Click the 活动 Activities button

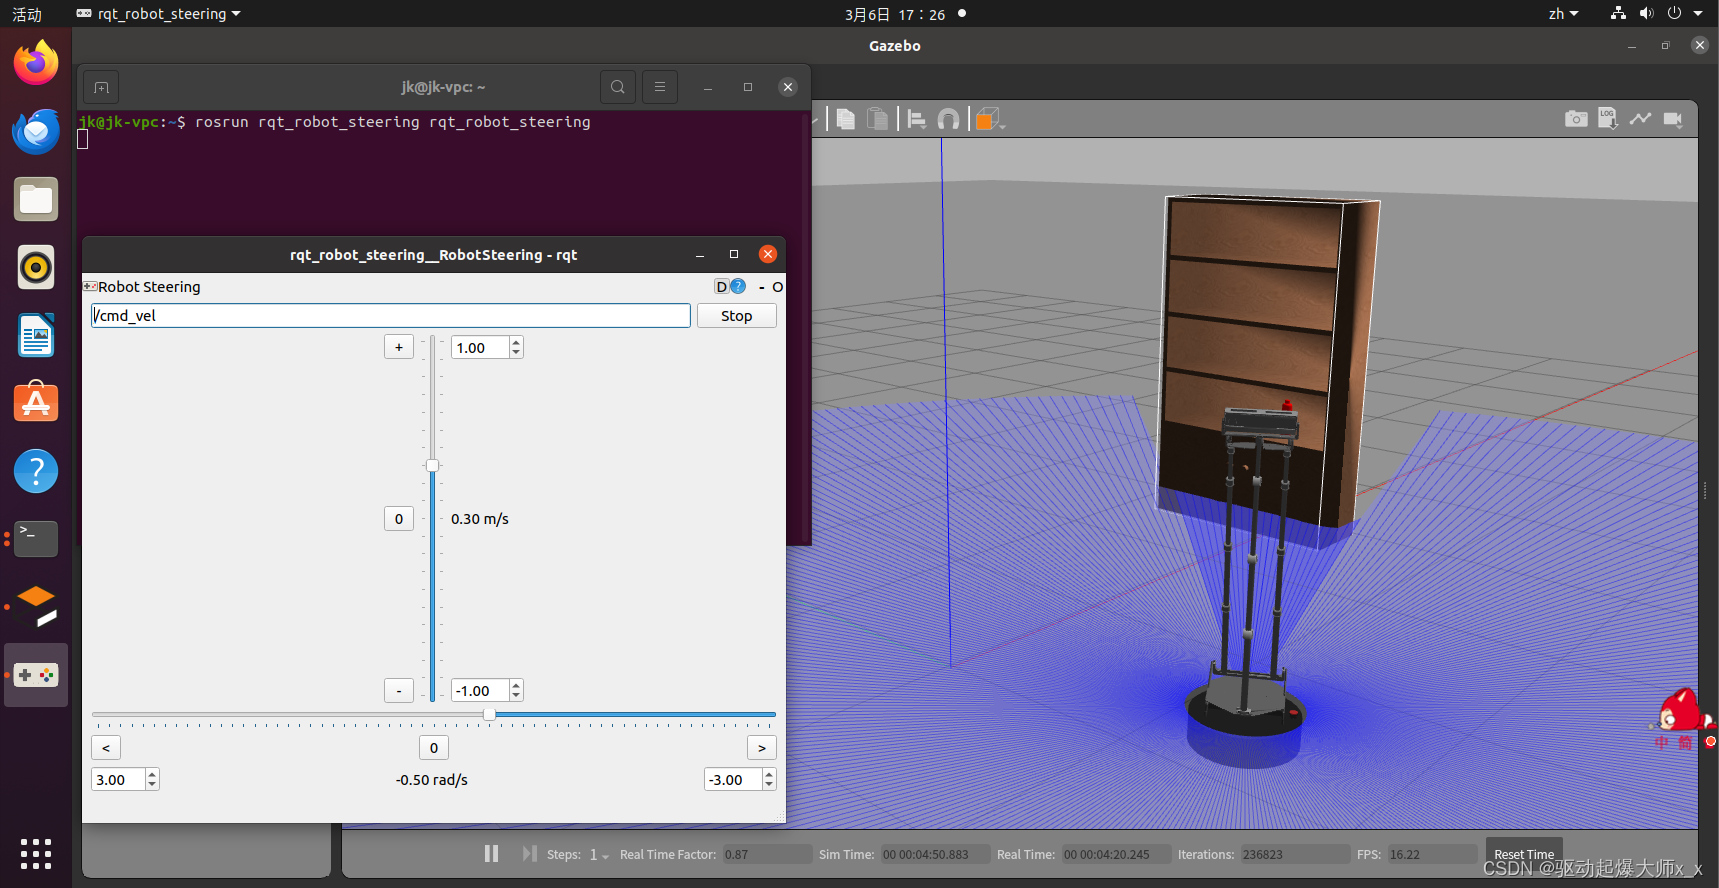coord(27,14)
